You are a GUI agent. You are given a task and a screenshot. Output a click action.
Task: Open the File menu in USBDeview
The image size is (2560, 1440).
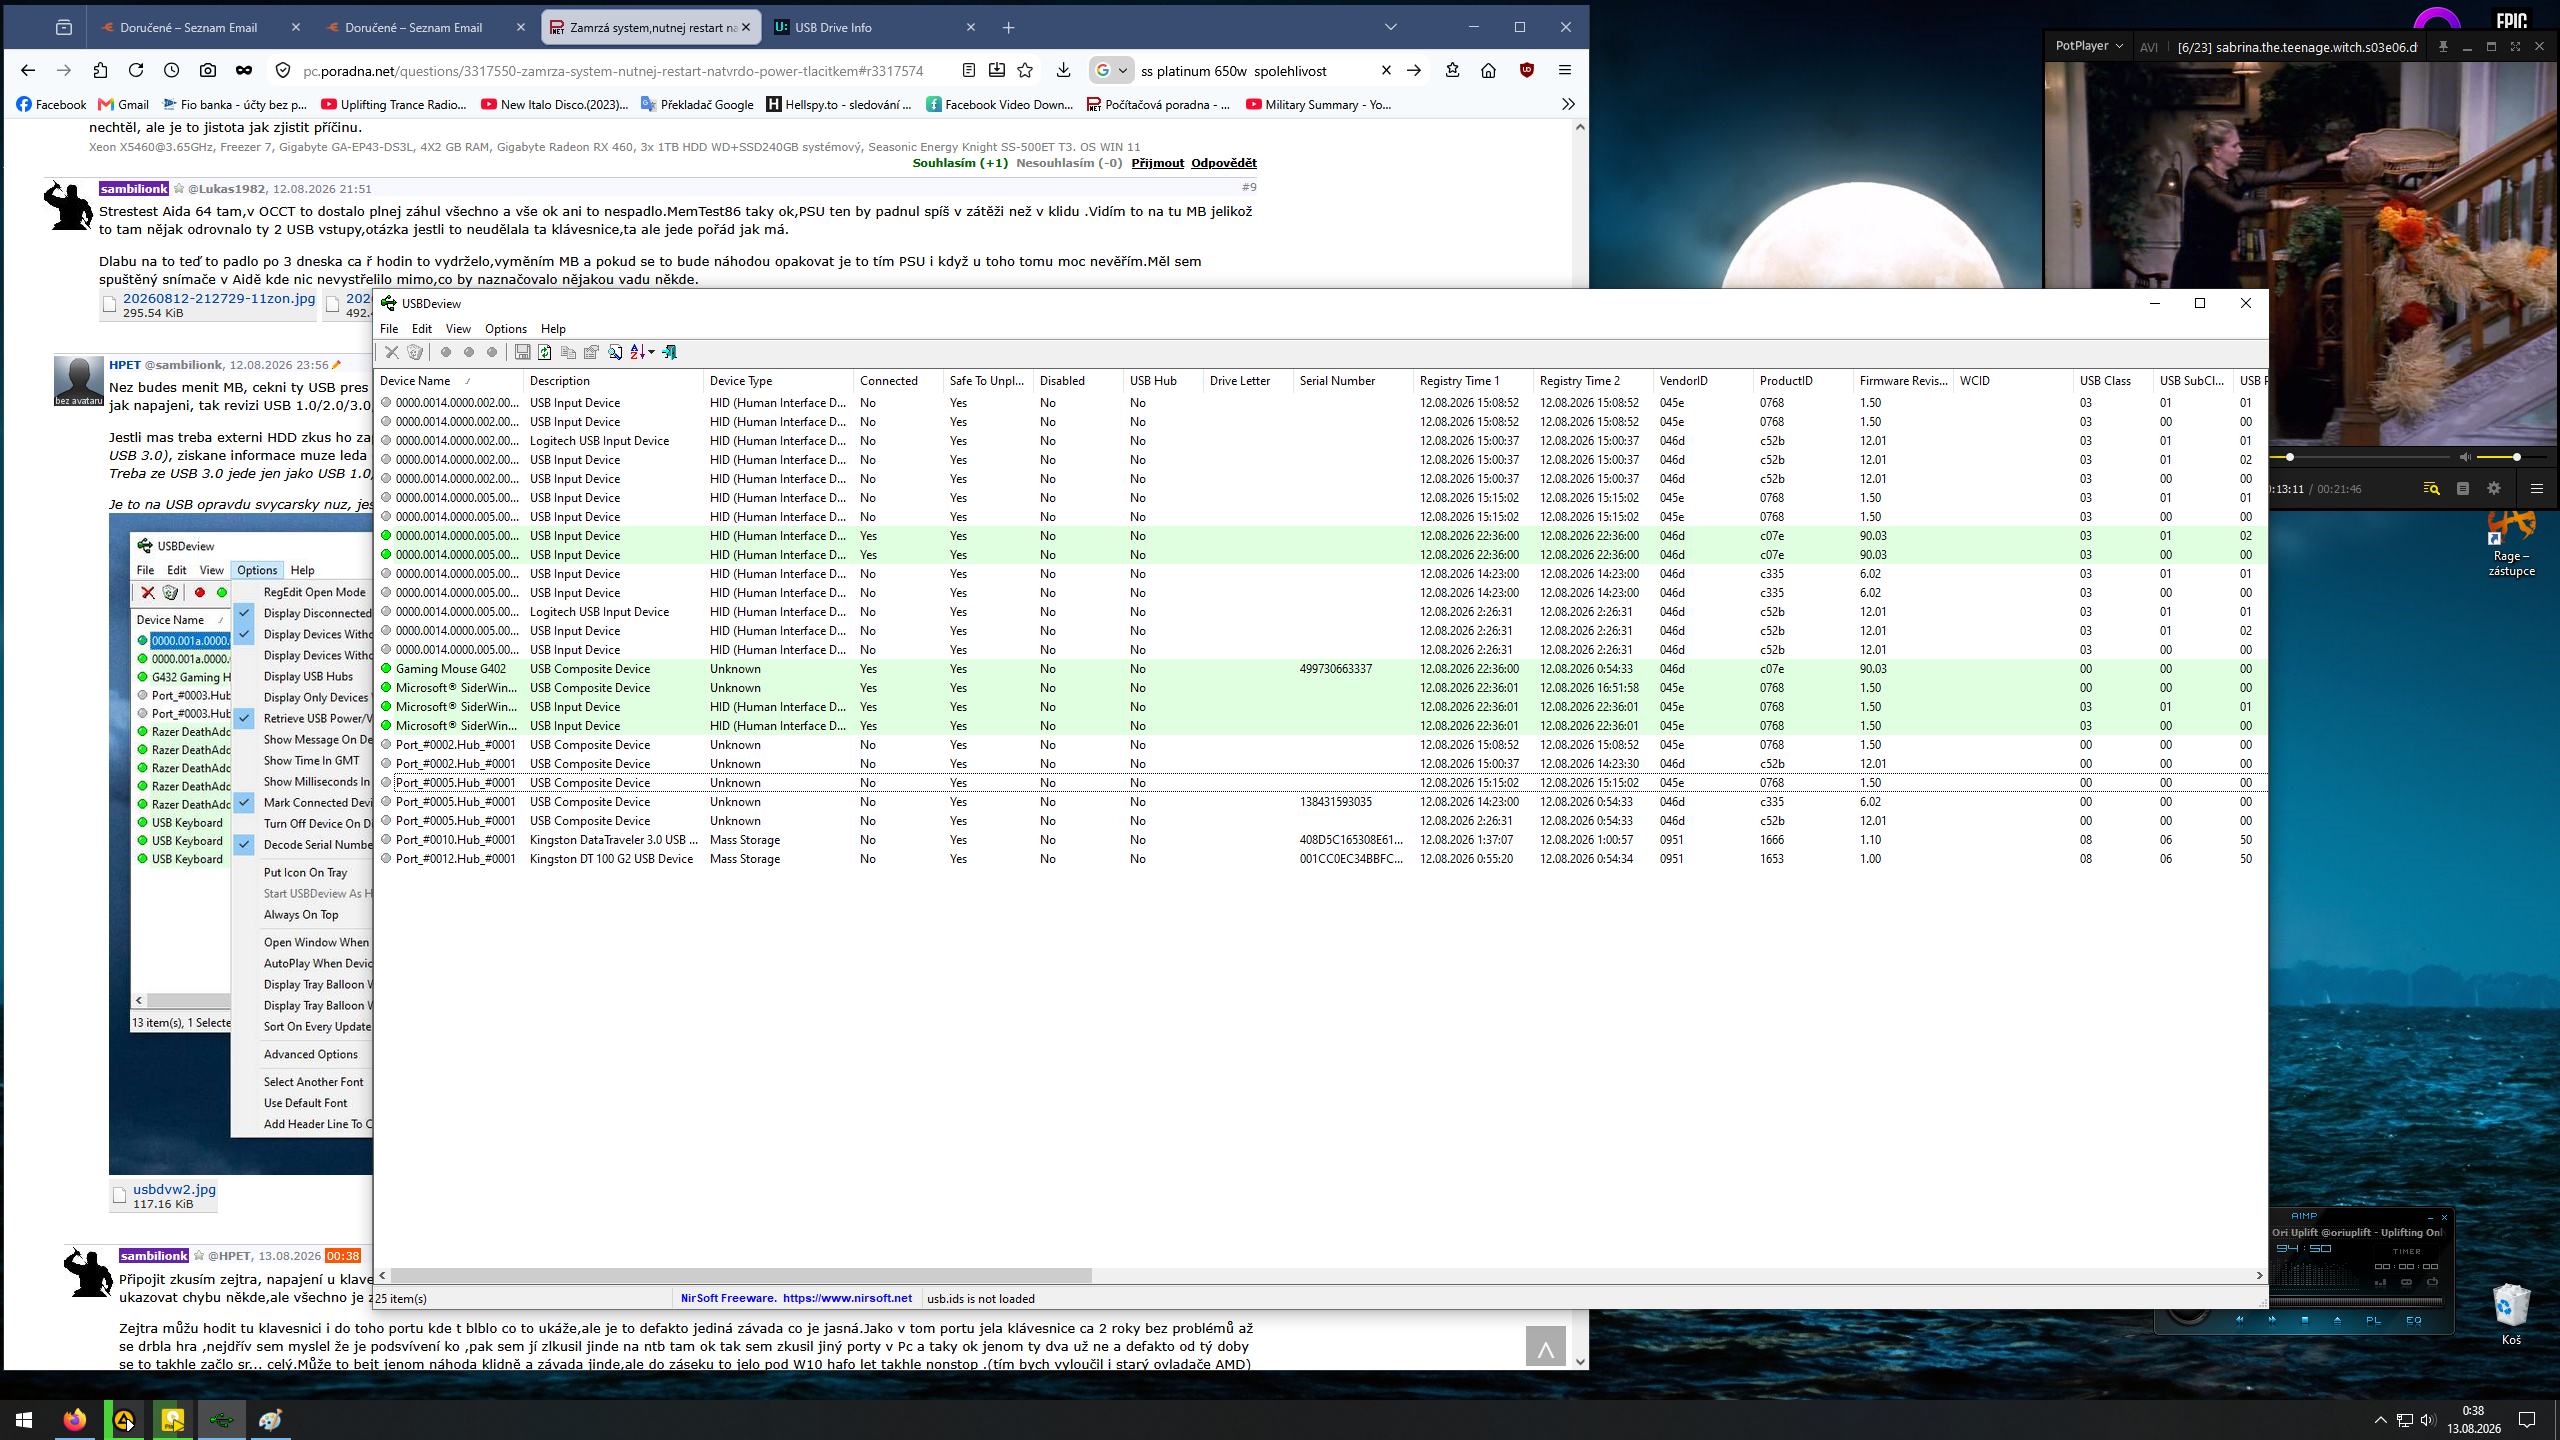click(389, 328)
